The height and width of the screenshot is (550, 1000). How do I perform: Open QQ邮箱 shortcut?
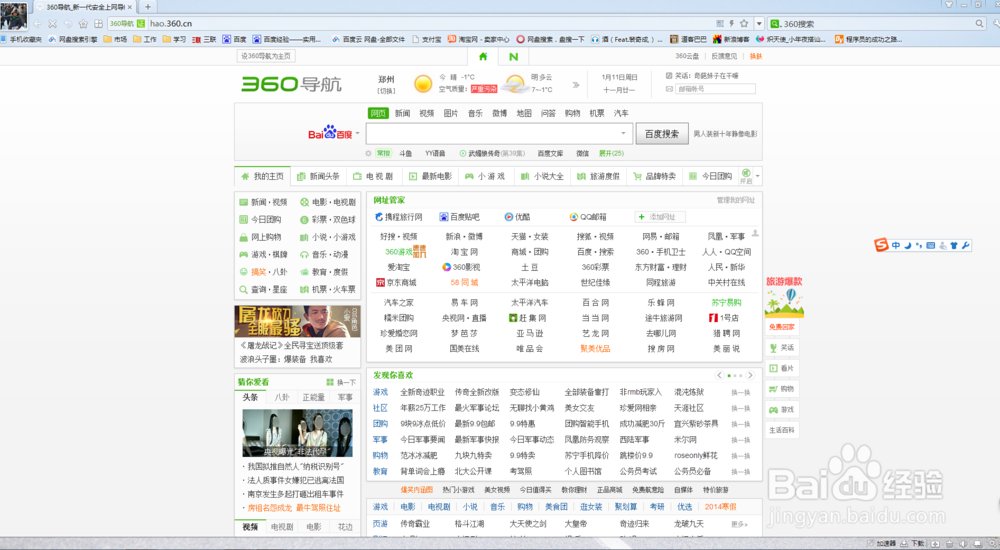click(588, 217)
